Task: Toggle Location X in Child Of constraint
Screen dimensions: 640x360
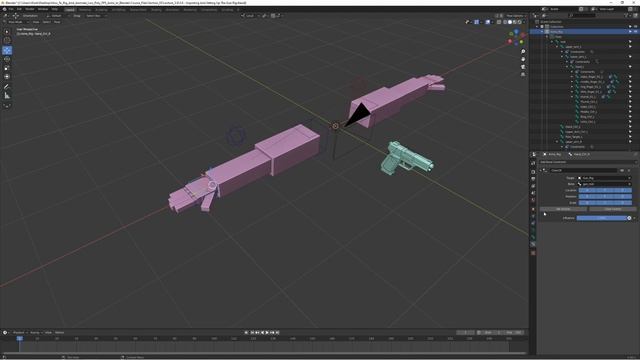Action: click(587, 190)
